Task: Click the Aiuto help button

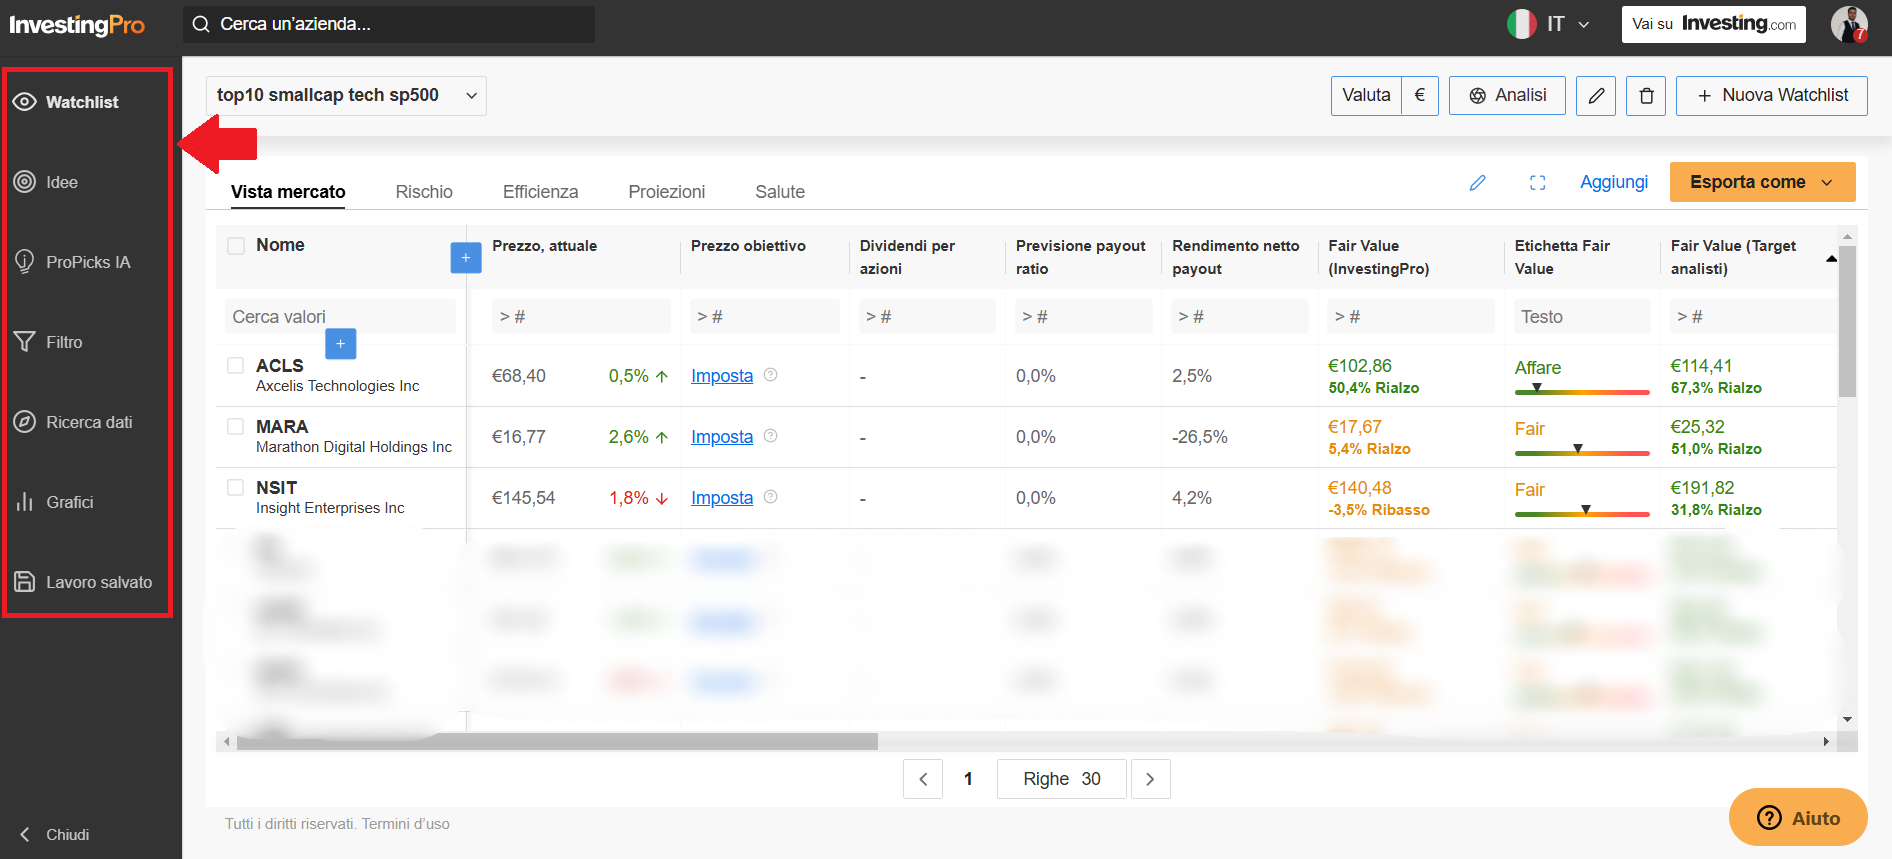Action: coord(1798,818)
